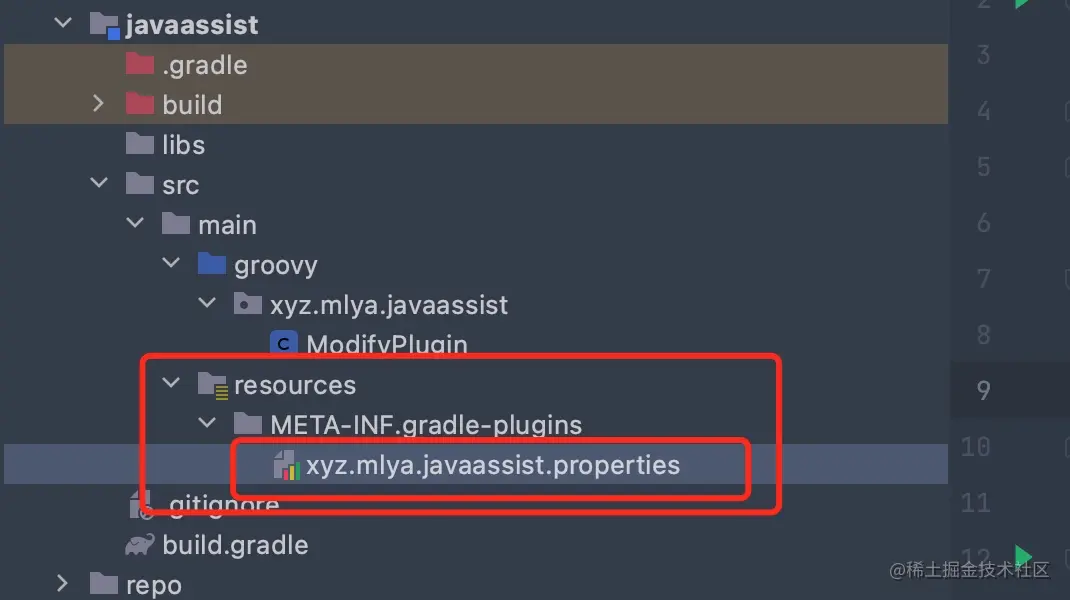Collapse the groovy folder chevron
This screenshot has height=600, width=1070.
(x=171, y=263)
